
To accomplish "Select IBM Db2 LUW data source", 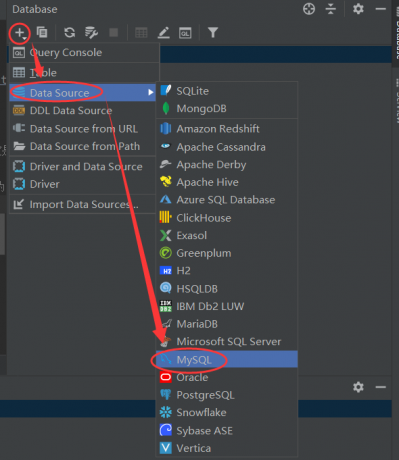I will 227,306.
